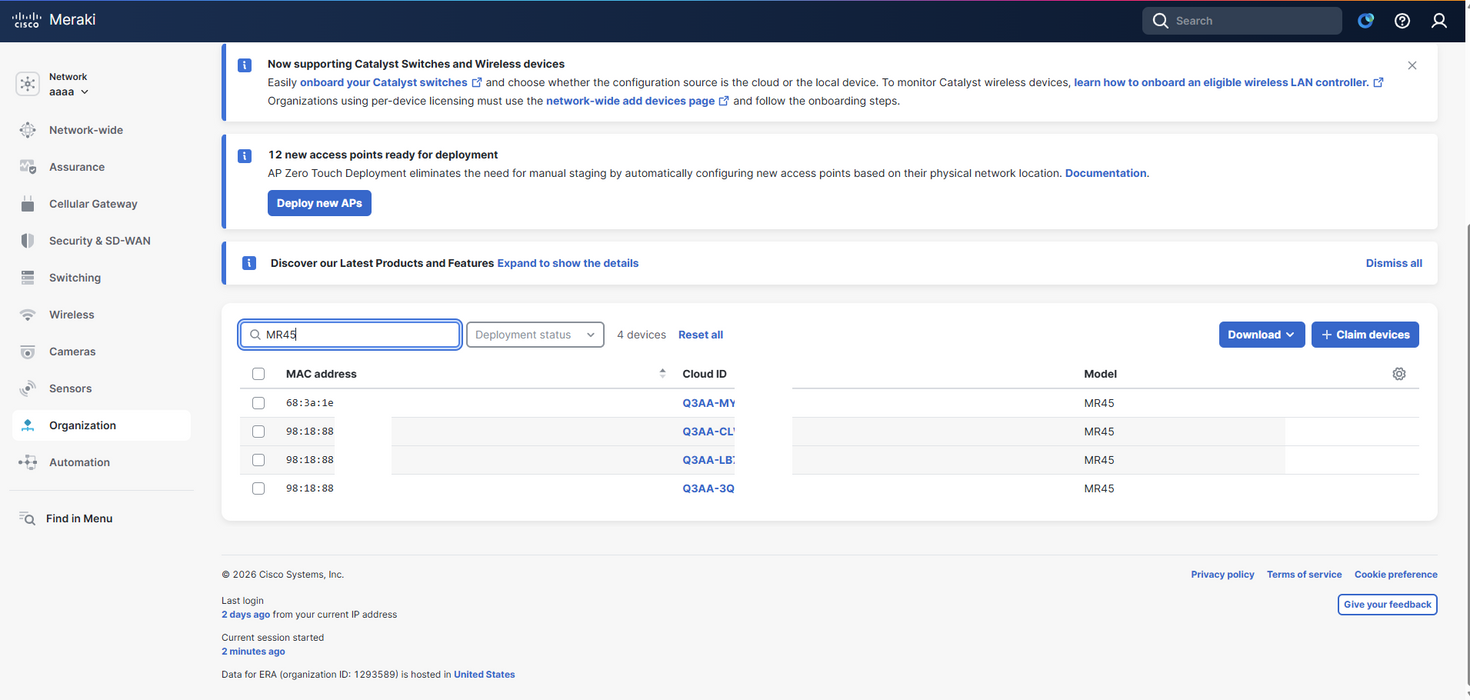Click the Reset all filter link

click(x=701, y=335)
